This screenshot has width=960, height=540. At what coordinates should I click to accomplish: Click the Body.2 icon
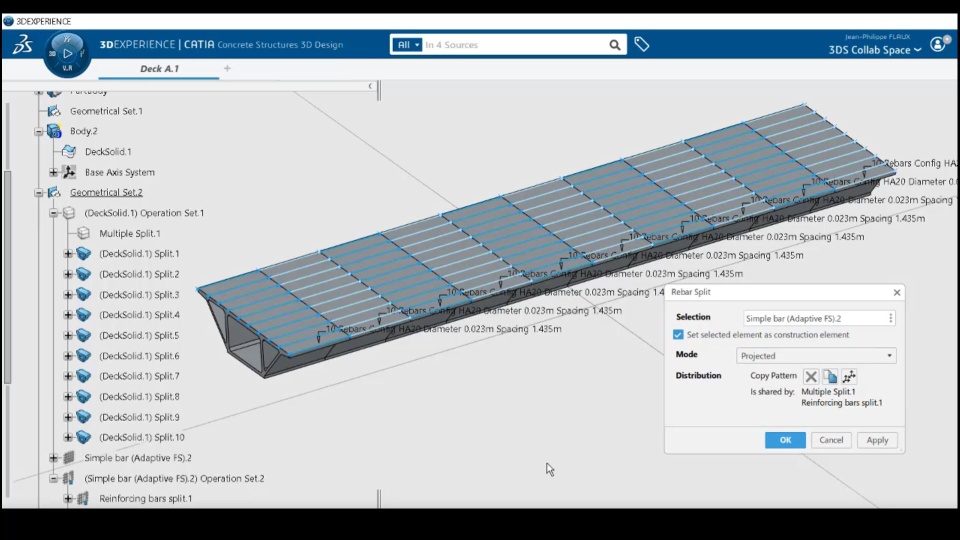(x=54, y=131)
